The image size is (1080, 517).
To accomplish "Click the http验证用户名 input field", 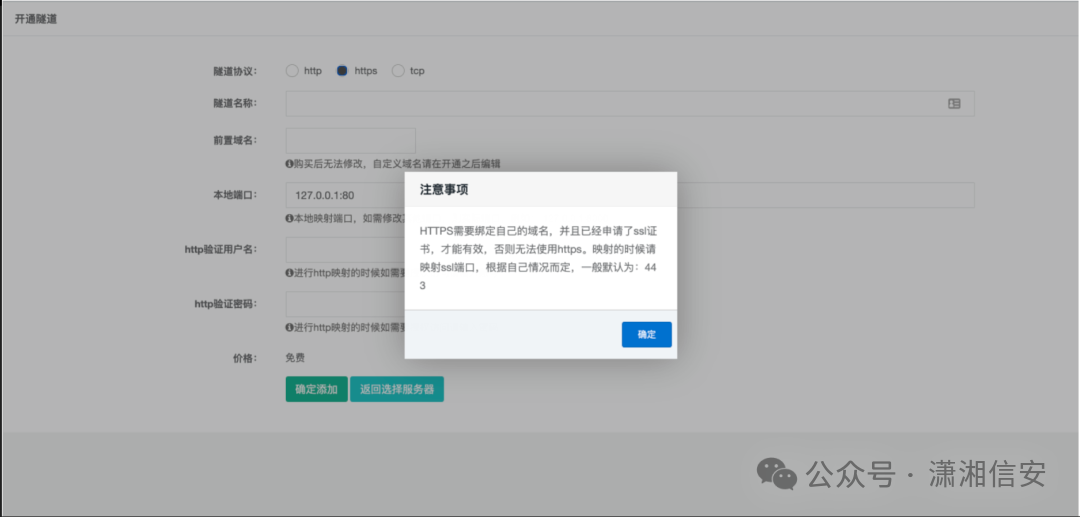I will pos(344,249).
